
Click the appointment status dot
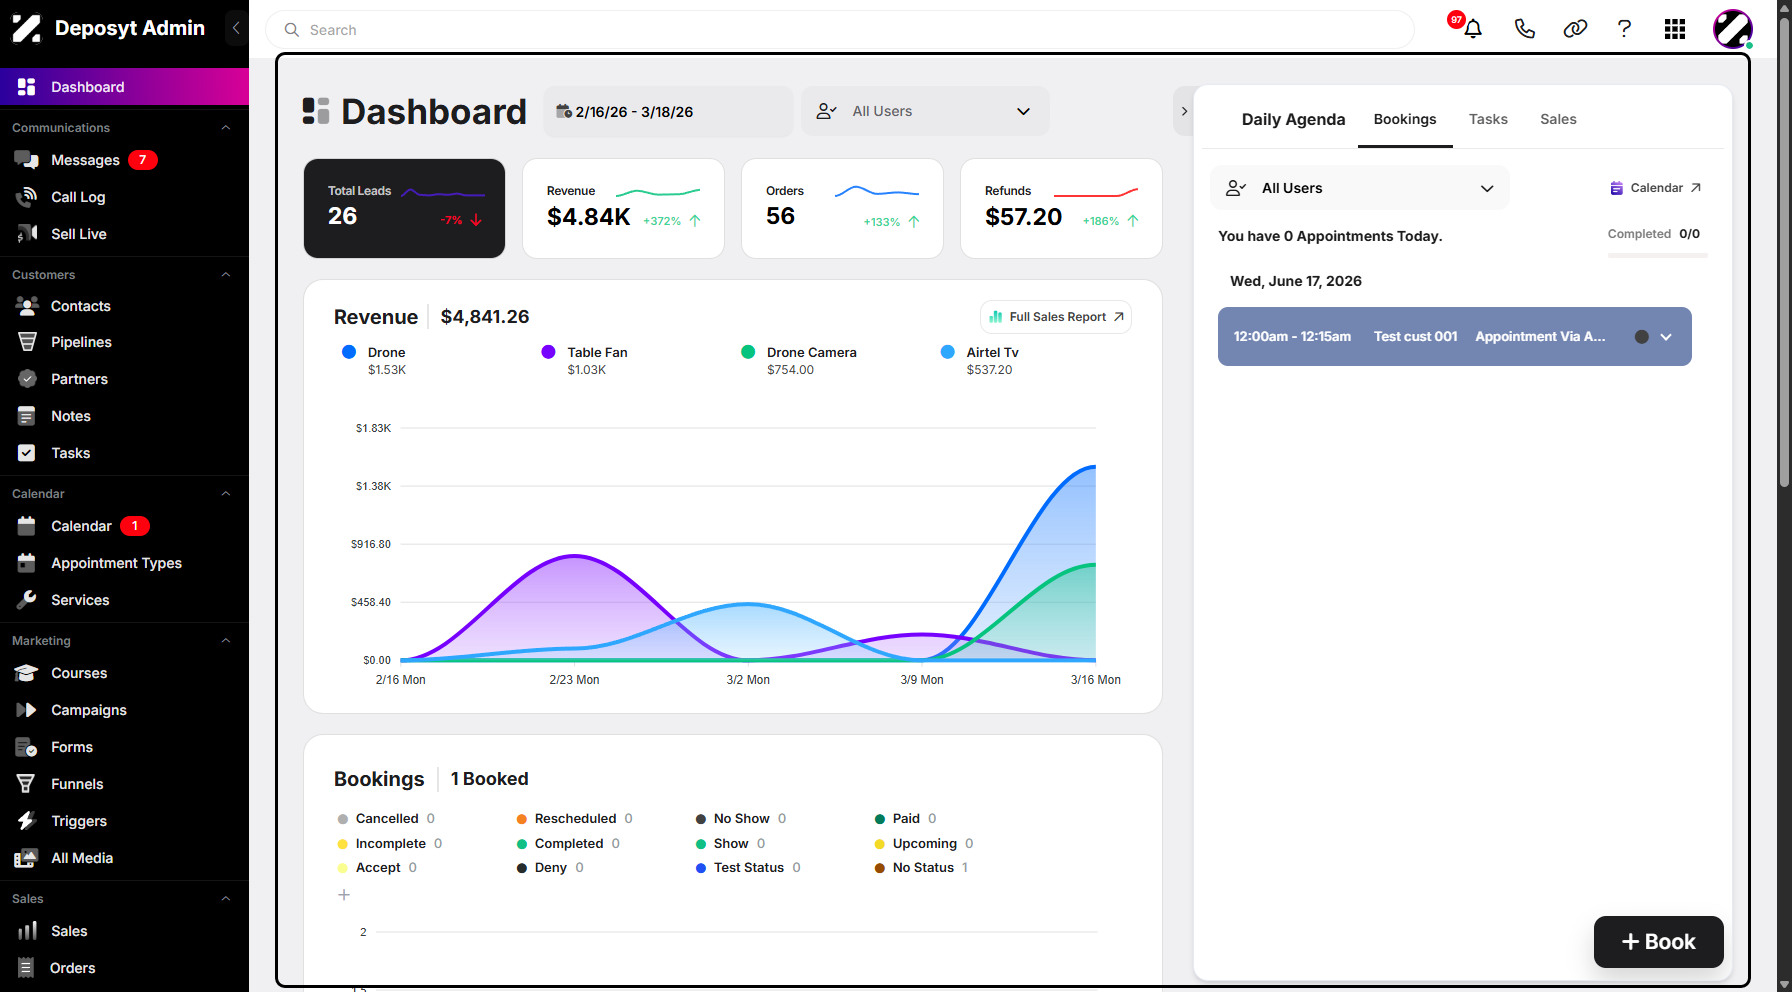tap(1641, 337)
